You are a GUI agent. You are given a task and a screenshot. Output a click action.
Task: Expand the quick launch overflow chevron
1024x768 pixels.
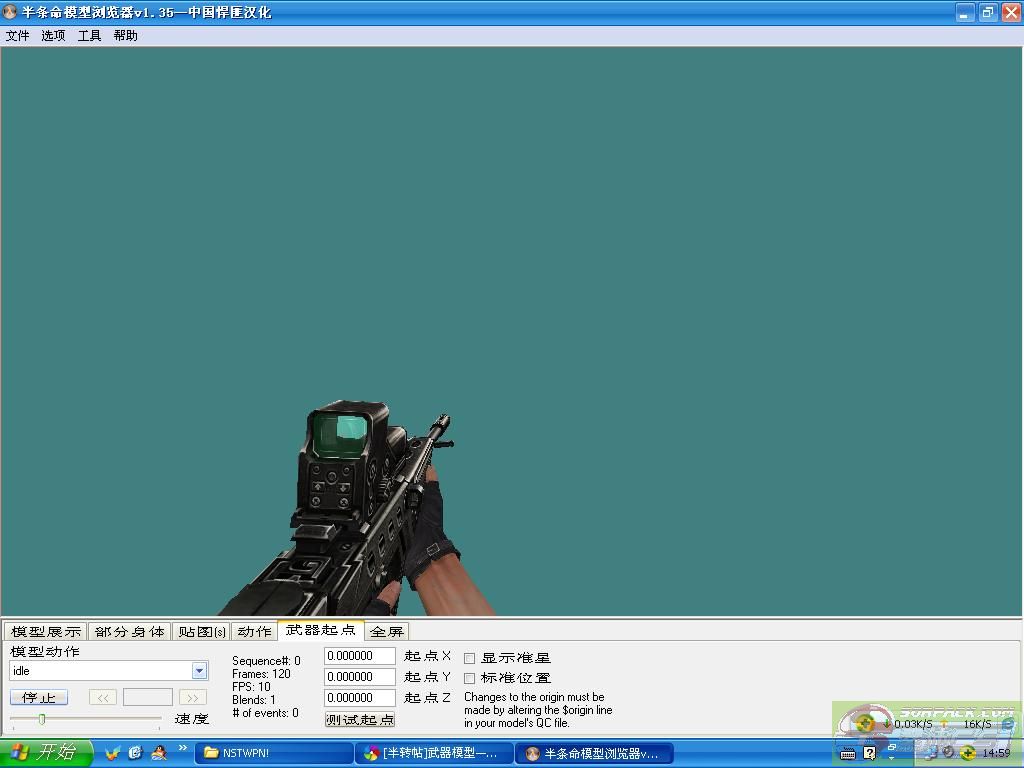[183, 748]
